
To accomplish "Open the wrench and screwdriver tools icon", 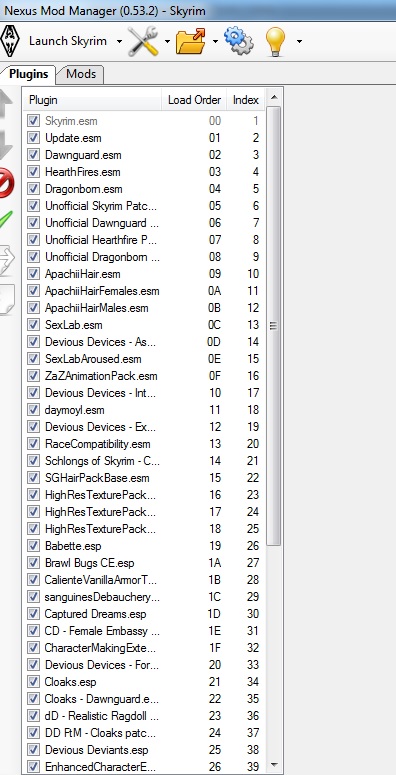I will (x=143, y=41).
